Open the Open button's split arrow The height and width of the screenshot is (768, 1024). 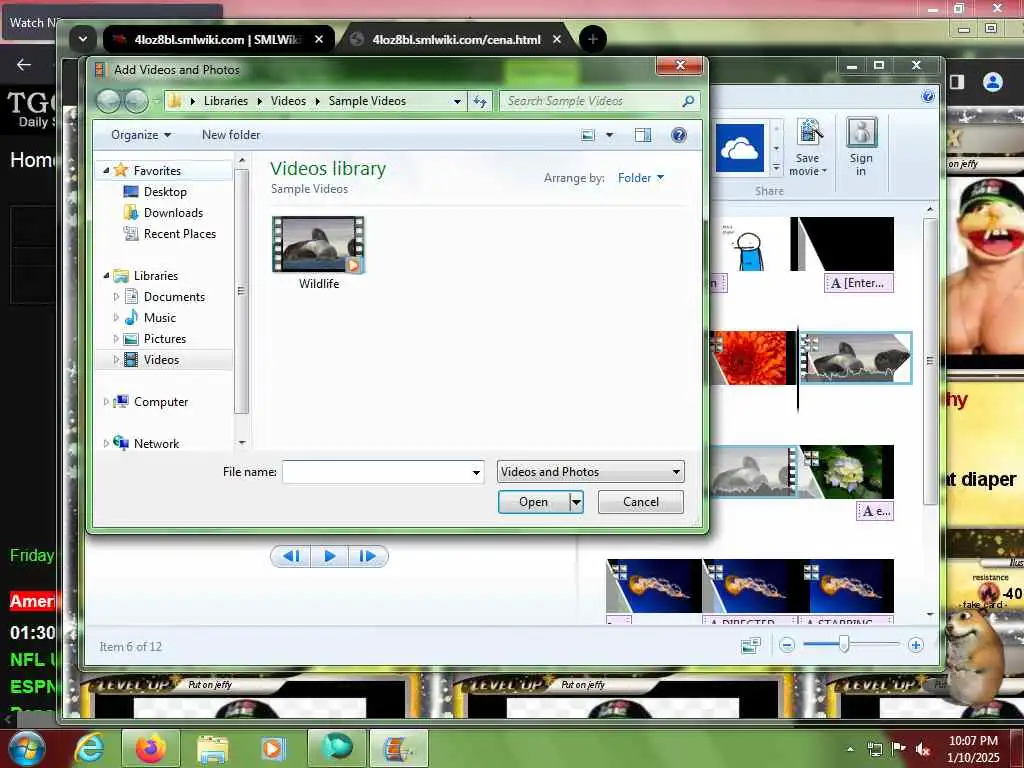click(x=576, y=502)
